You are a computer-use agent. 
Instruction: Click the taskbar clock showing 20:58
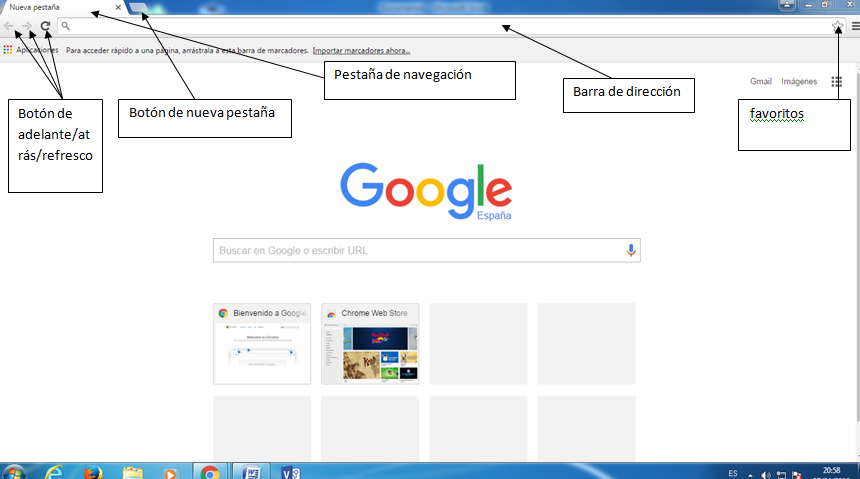click(831, 472)
